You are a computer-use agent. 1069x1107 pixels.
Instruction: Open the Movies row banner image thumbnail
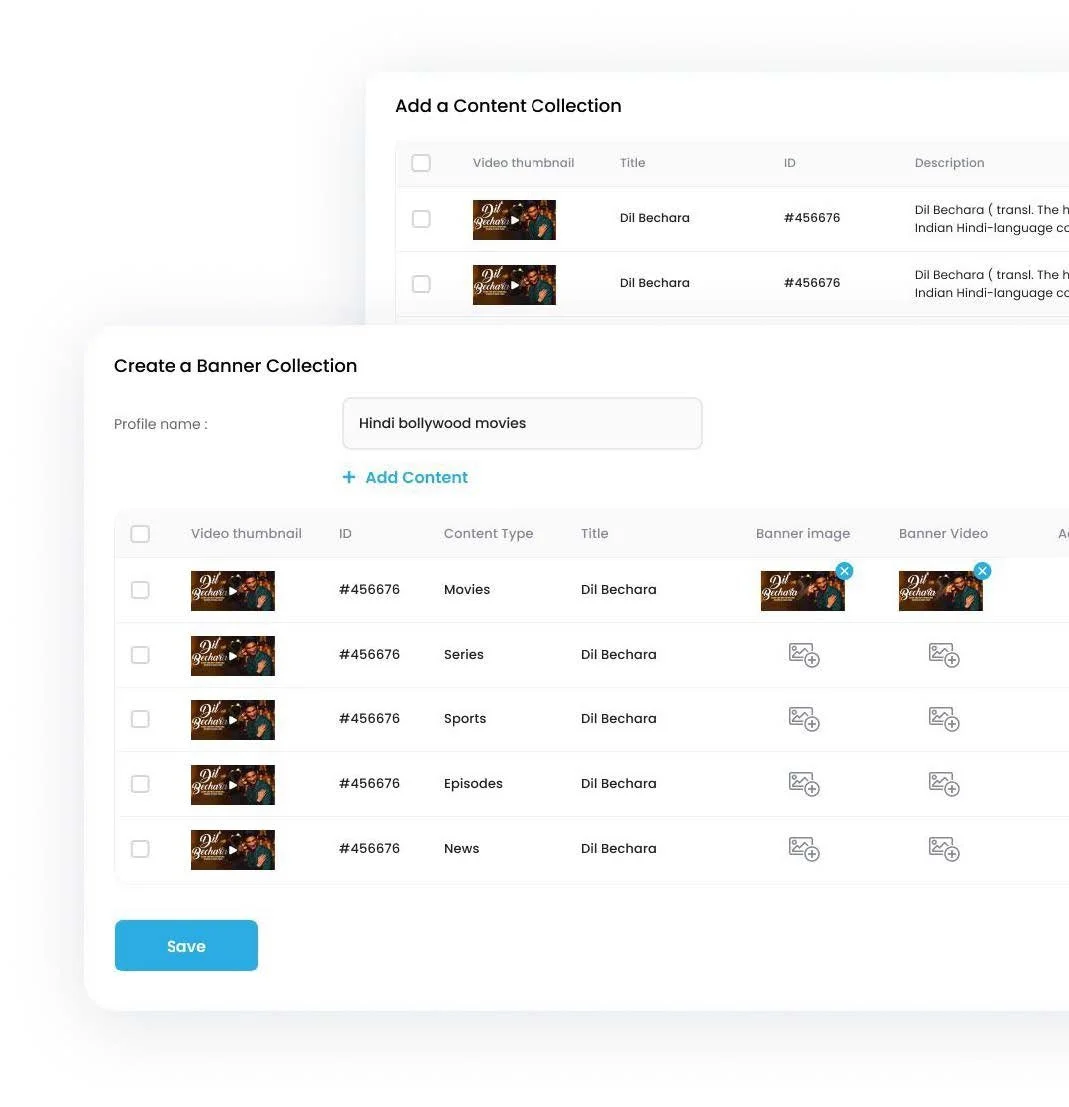point(802,591)
